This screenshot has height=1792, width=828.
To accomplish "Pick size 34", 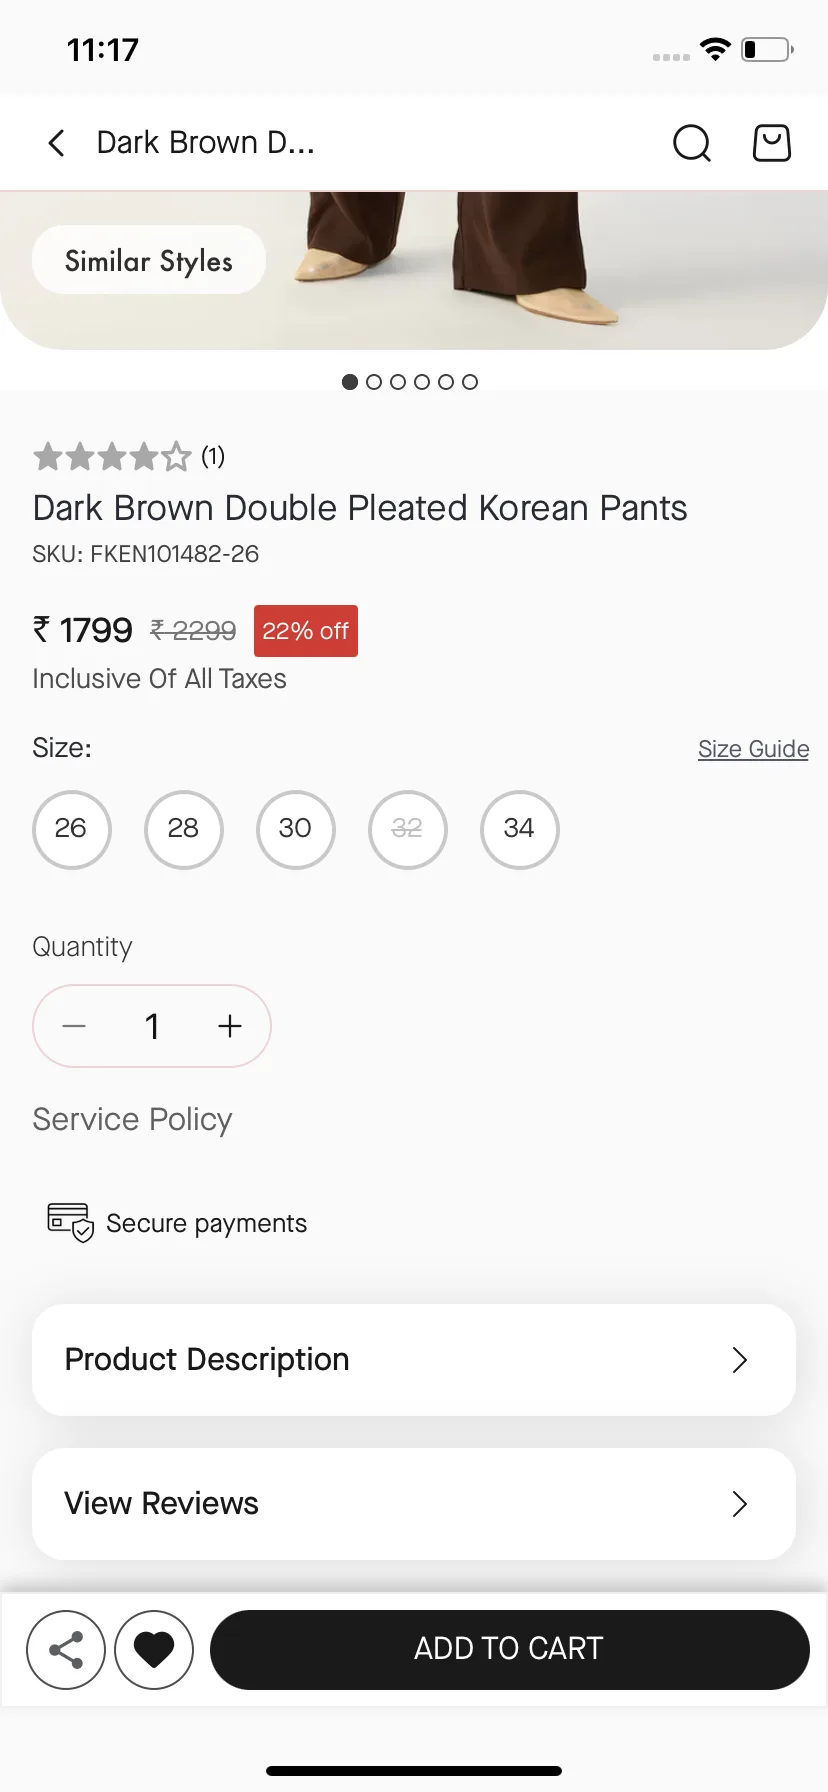I will point(519,829).
